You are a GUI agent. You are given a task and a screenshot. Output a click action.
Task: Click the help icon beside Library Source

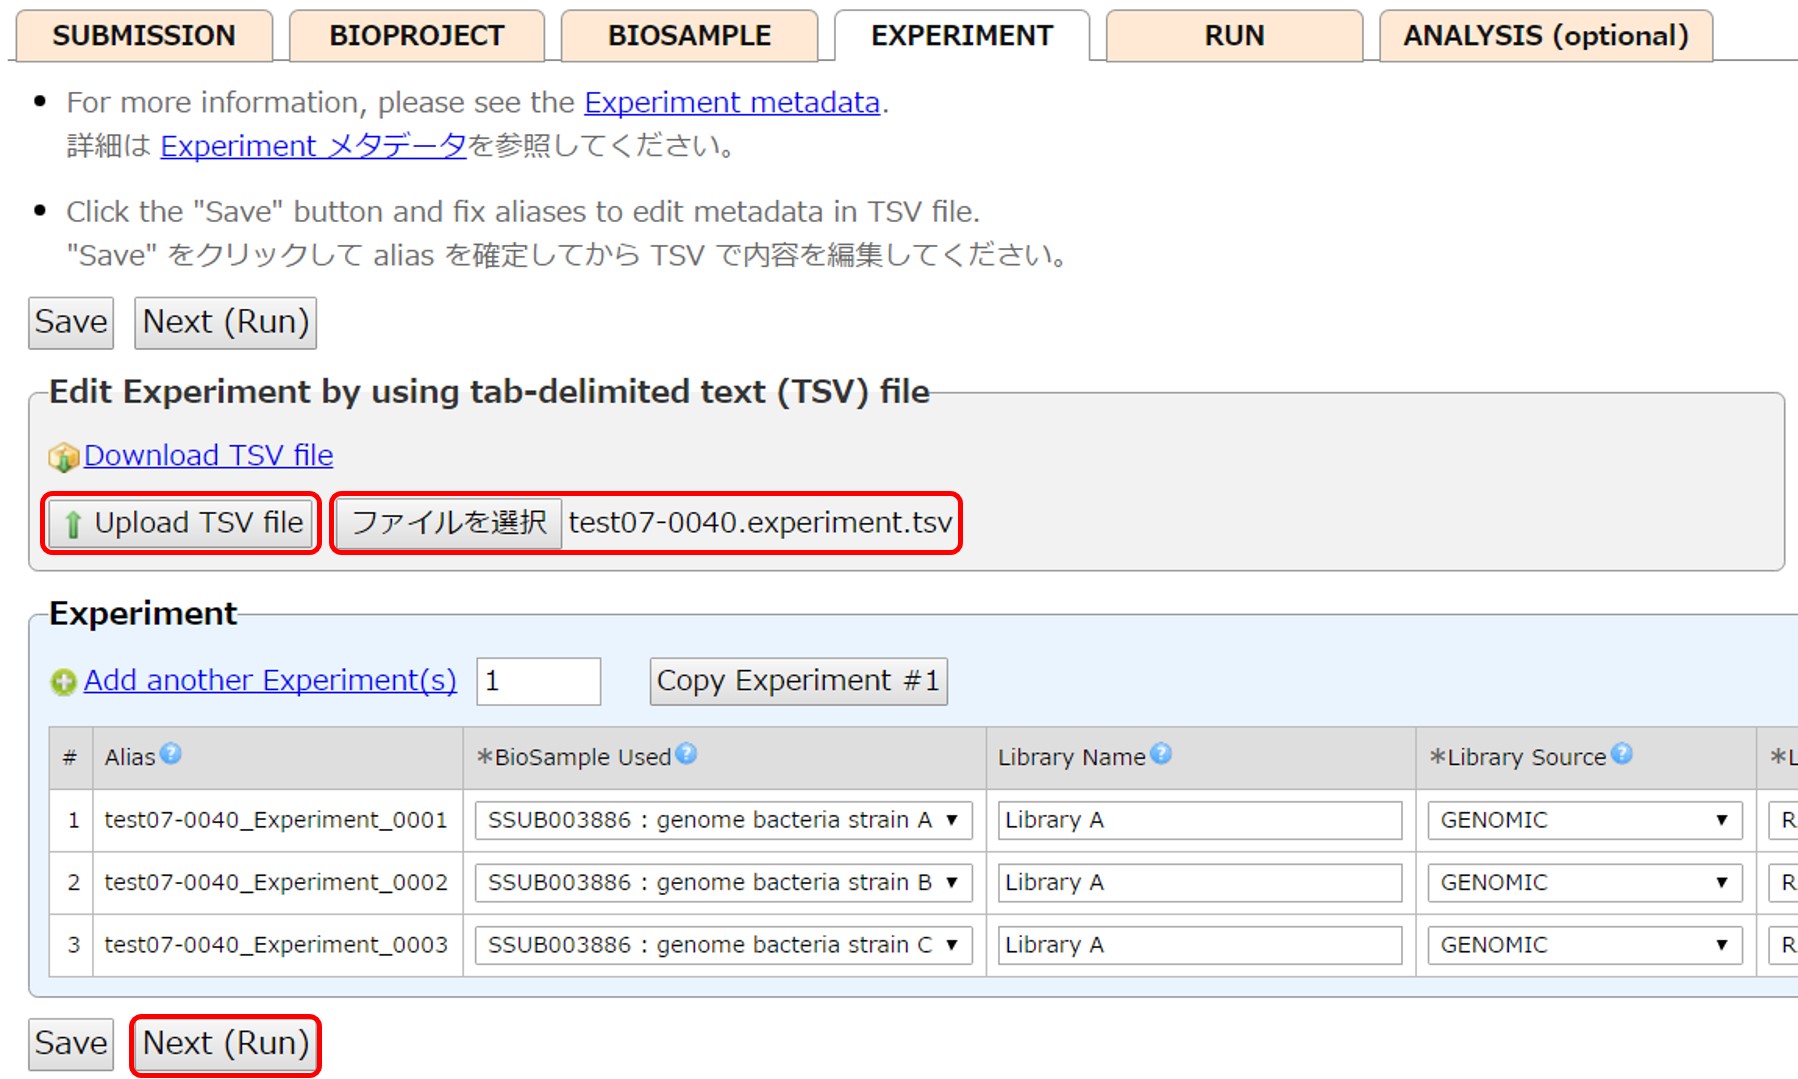tap(1622, 754)
